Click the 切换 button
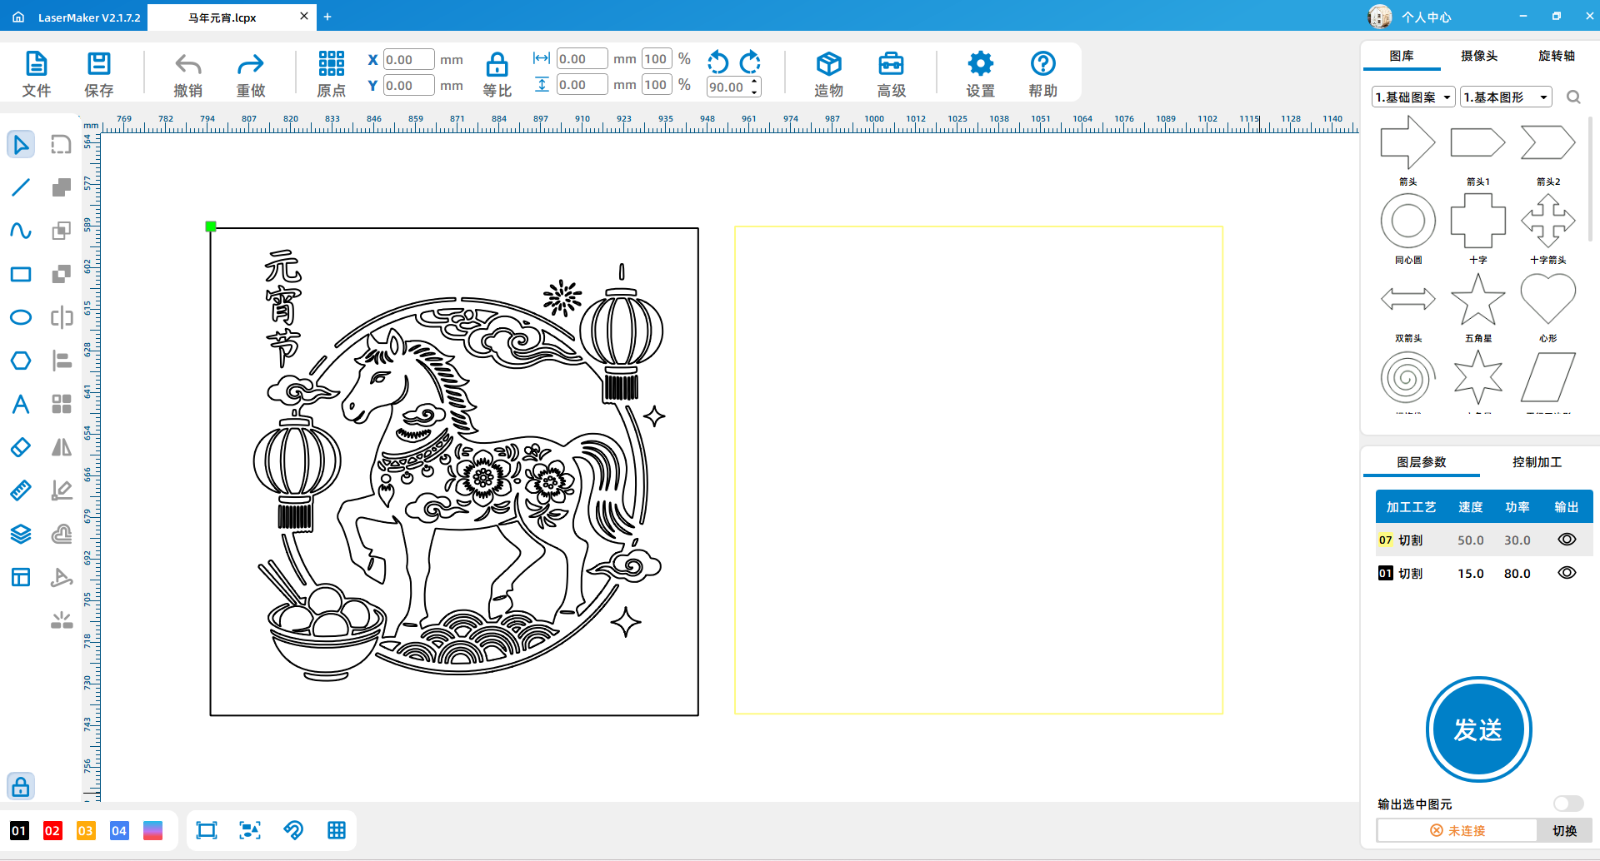The width and height of the screenshot is (1600, 861). [x=1564, y=831]
